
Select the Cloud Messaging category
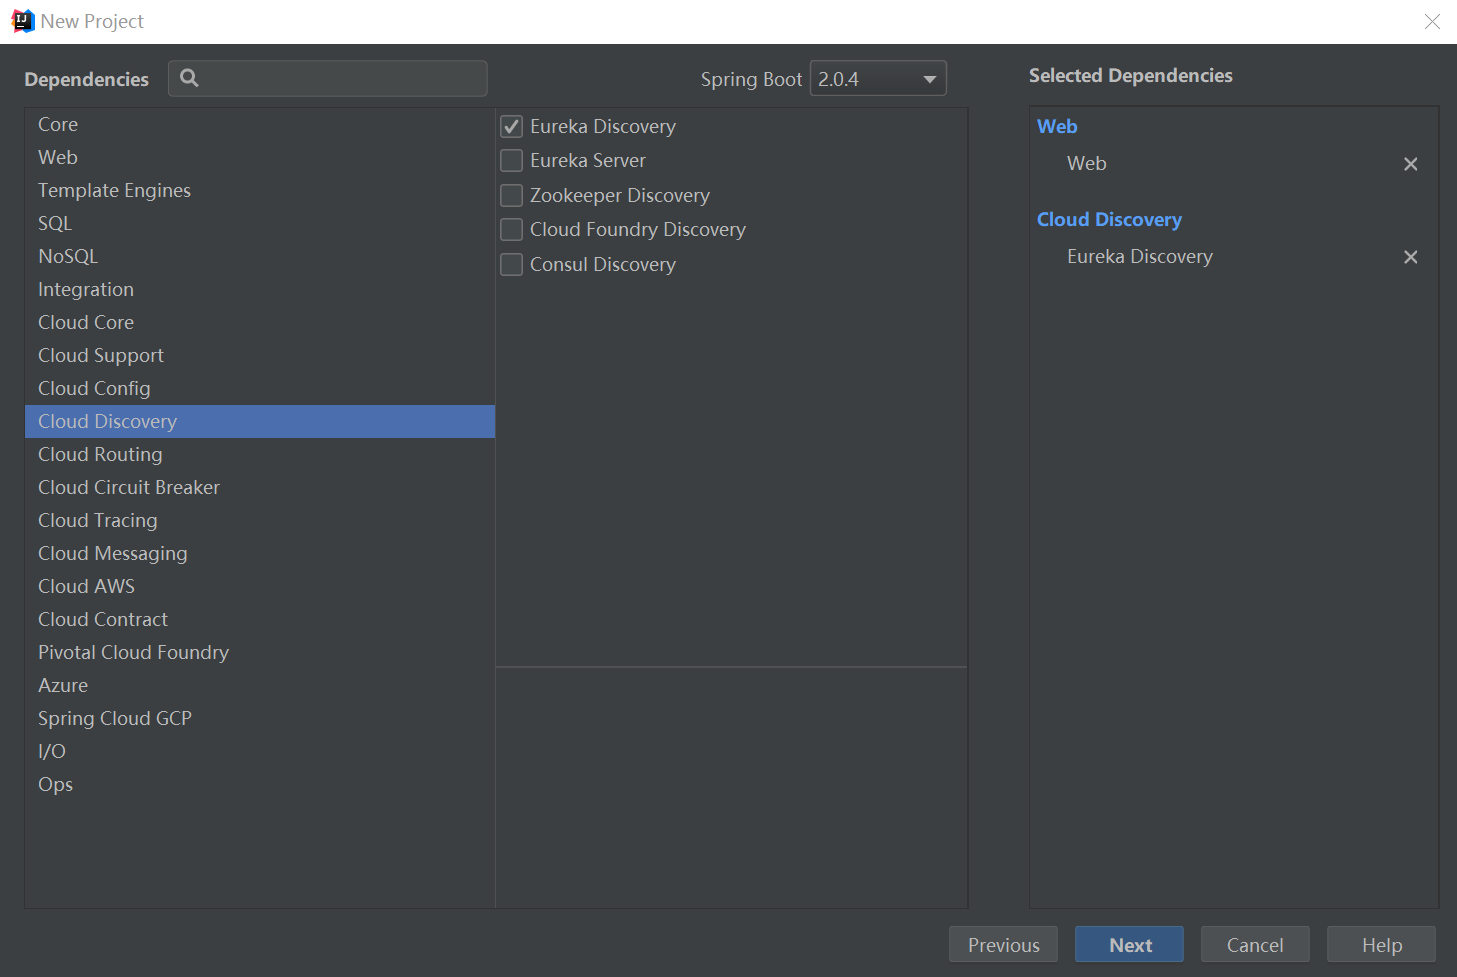coord(260,553)
